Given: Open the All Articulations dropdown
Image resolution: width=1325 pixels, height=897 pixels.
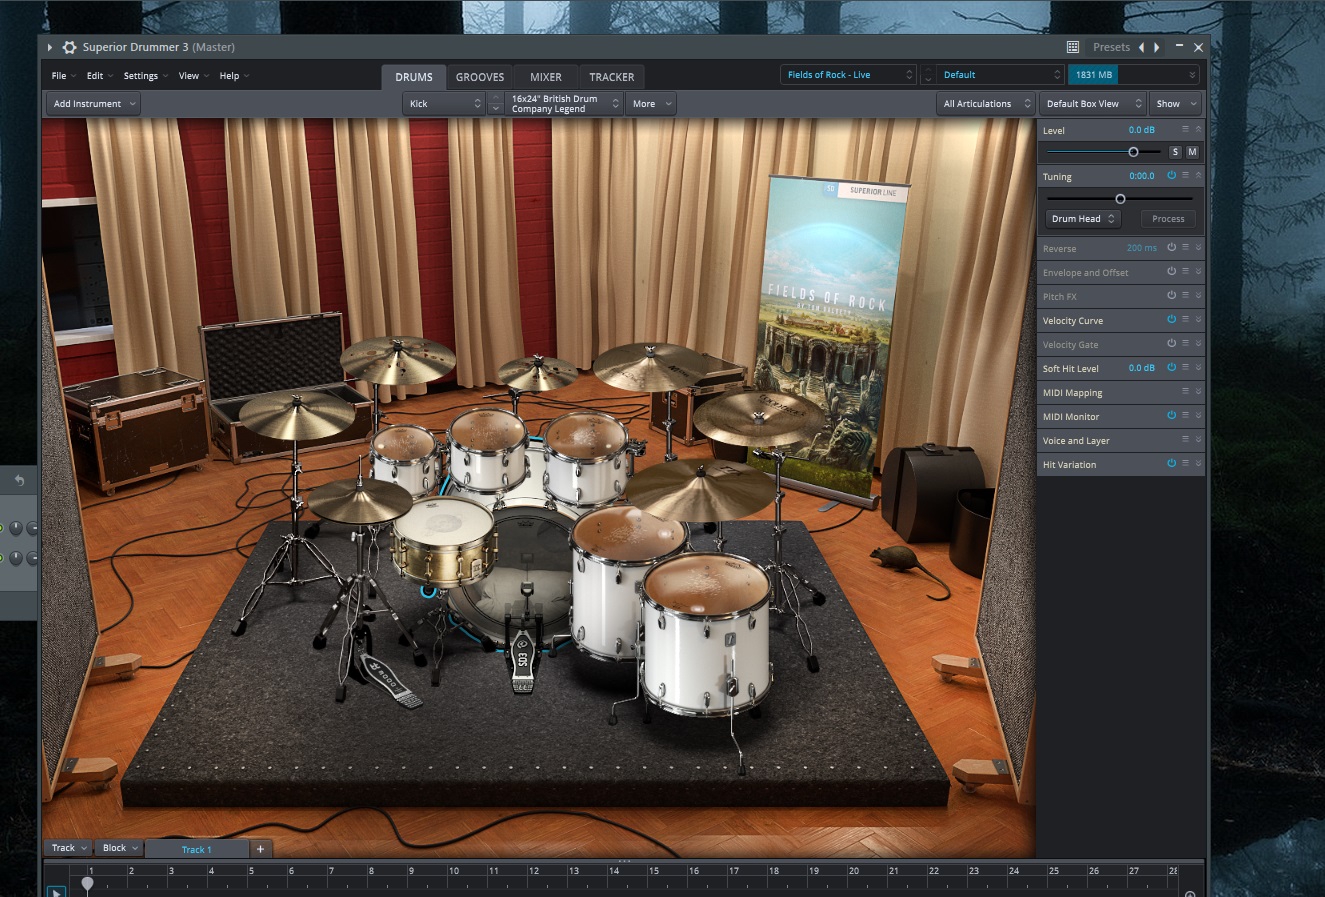Looking at the screenshot, I should [986, 104].
